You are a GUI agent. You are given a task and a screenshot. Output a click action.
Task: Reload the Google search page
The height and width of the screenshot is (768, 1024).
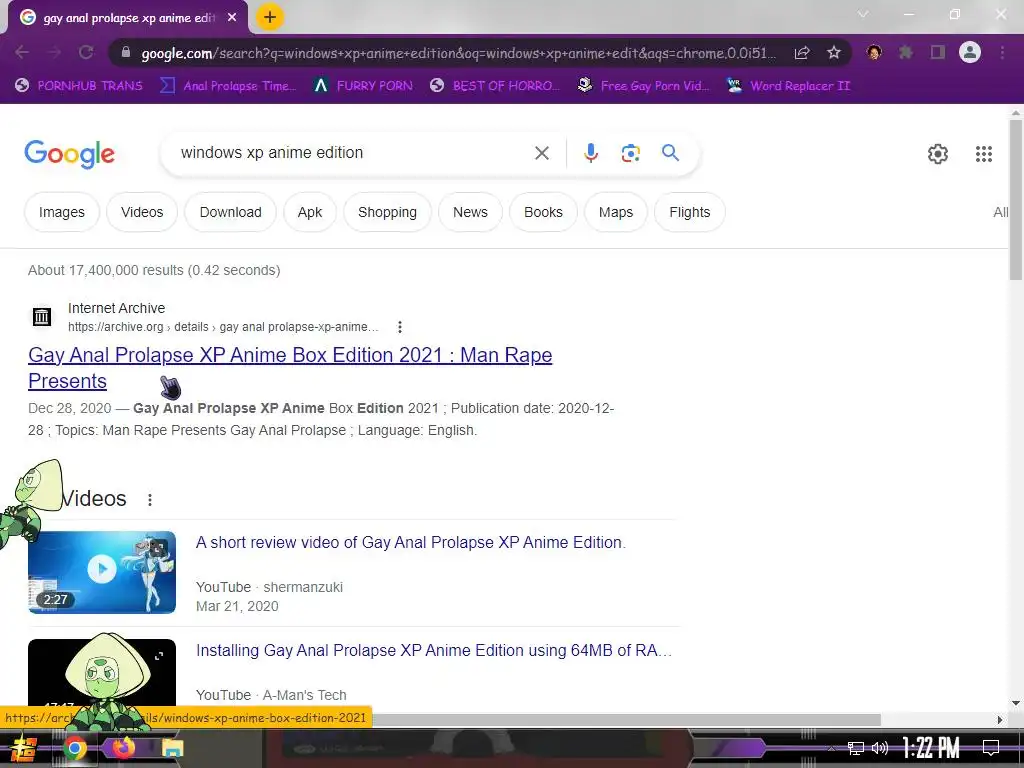[x=86, y=52]
